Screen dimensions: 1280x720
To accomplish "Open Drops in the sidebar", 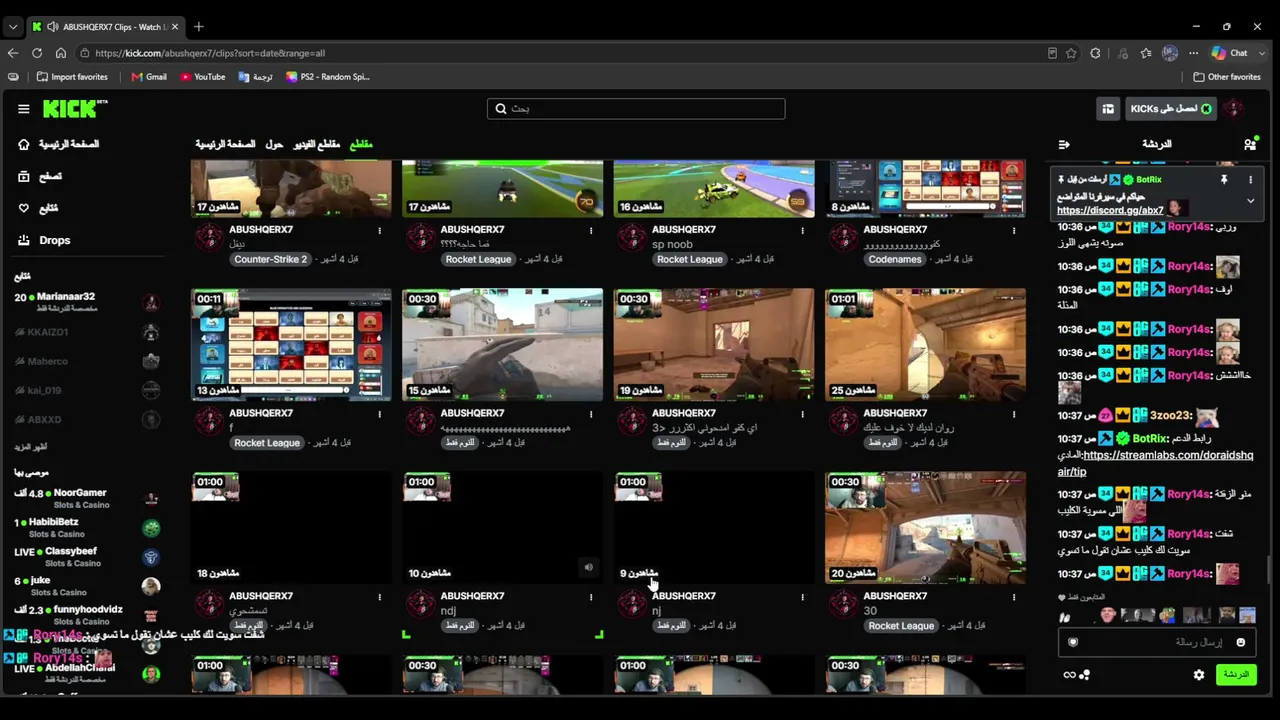I will click(x=45, y=240).
